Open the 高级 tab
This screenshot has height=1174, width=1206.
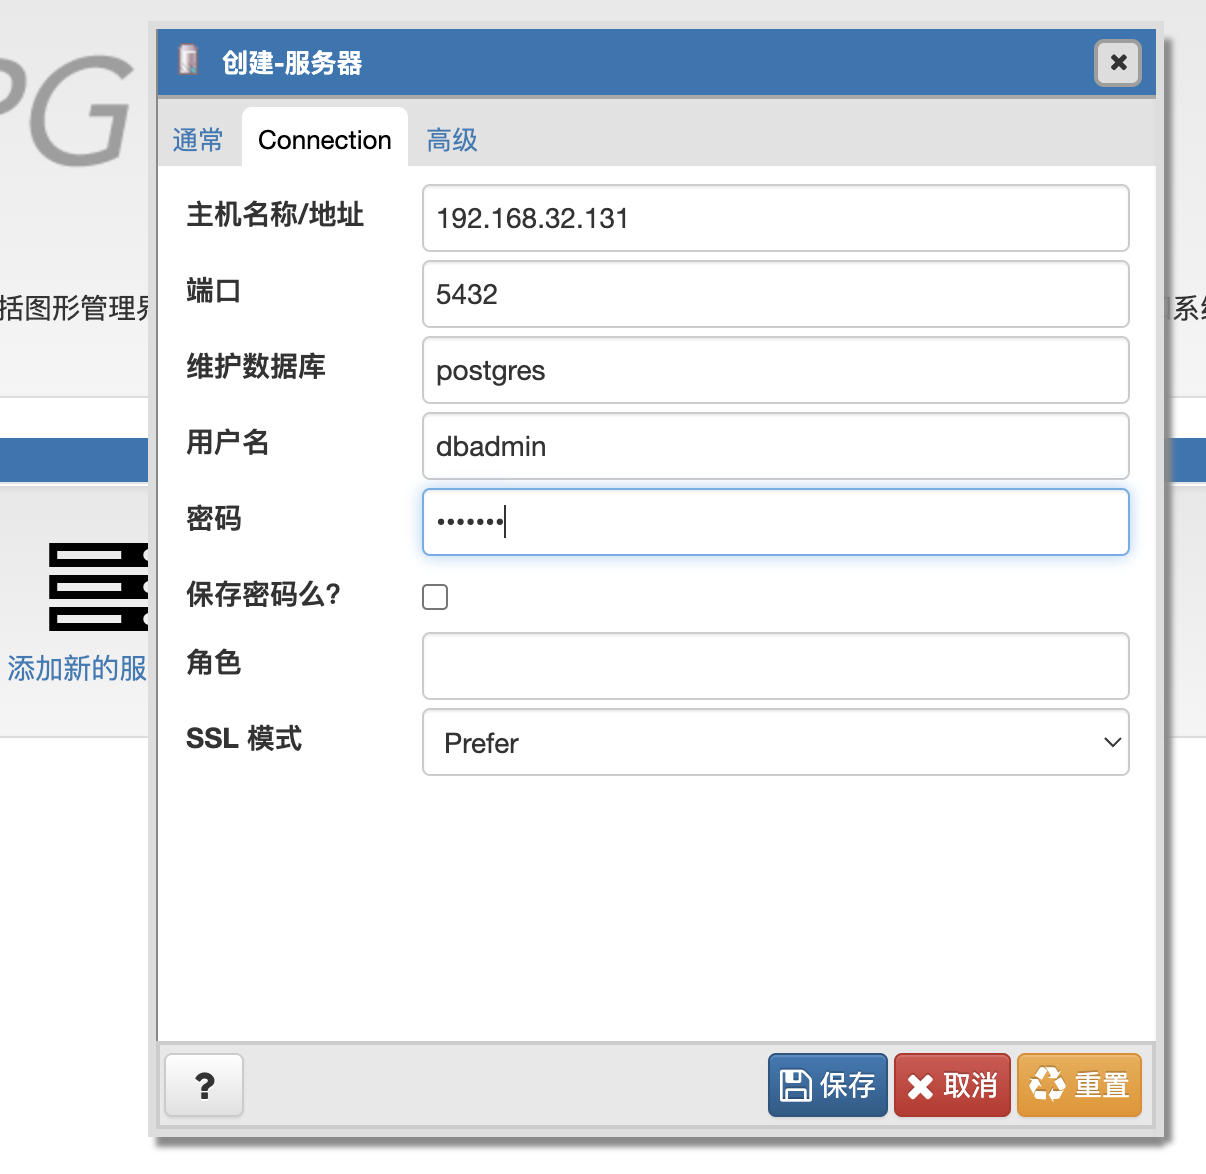[x=451, y=140]
